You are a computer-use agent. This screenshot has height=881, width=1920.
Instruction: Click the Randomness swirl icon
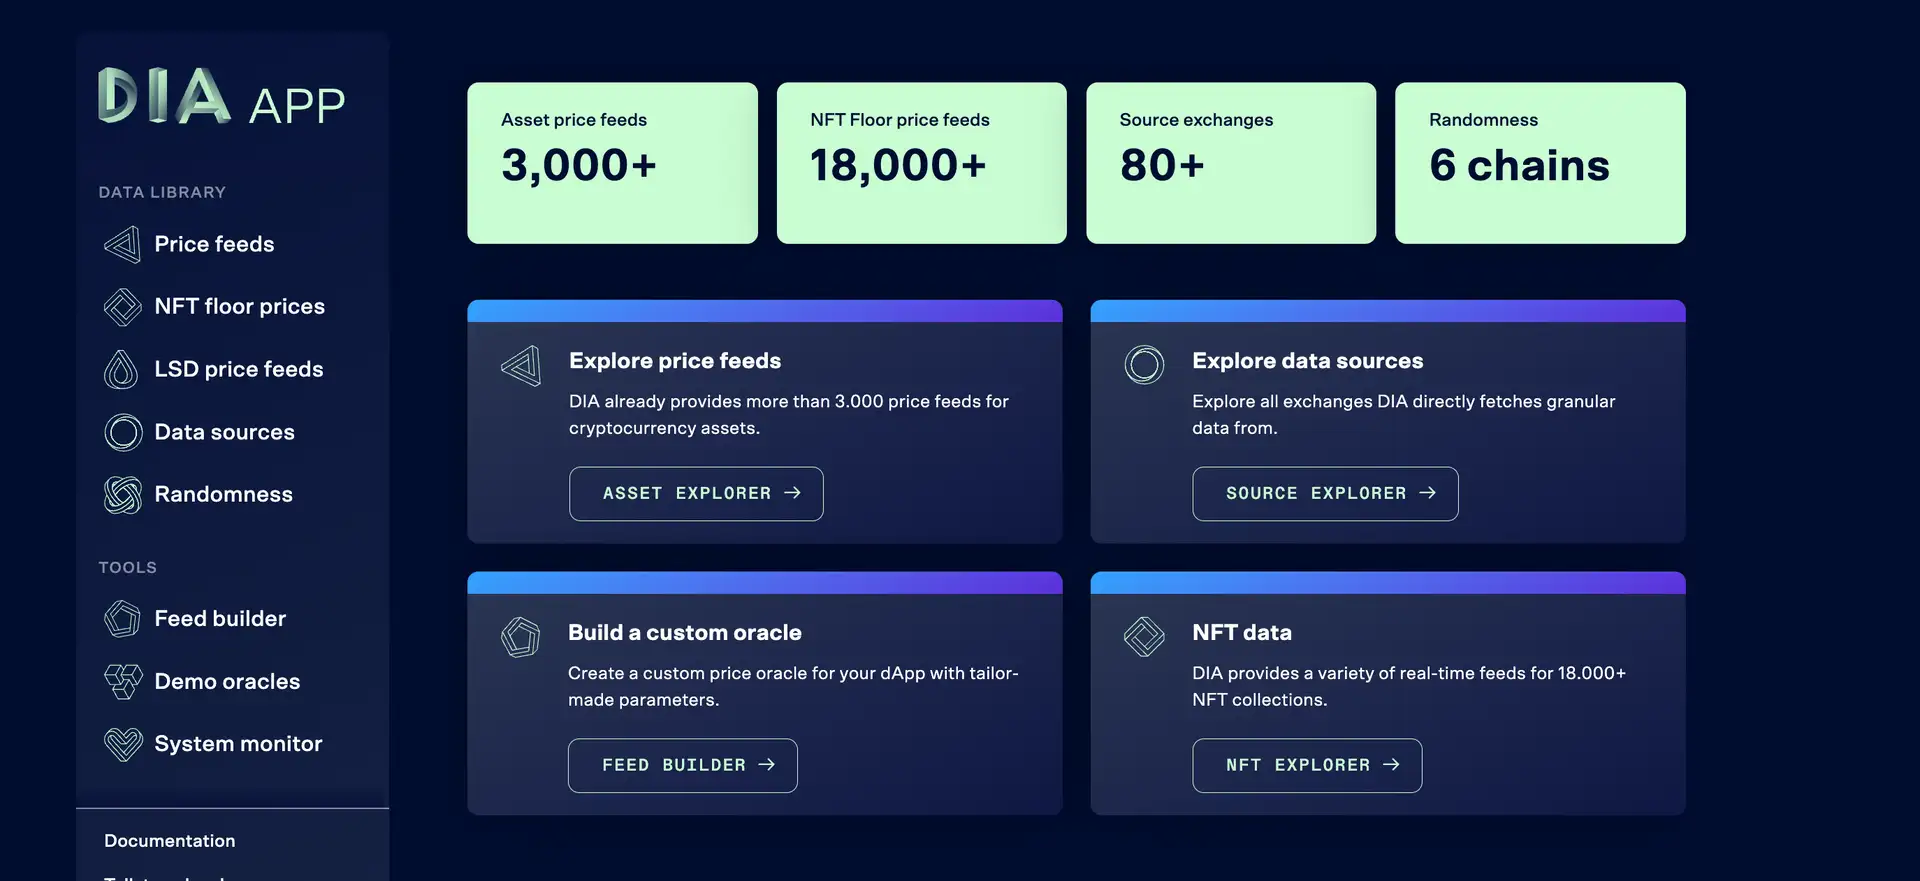(x=123, y=495)
